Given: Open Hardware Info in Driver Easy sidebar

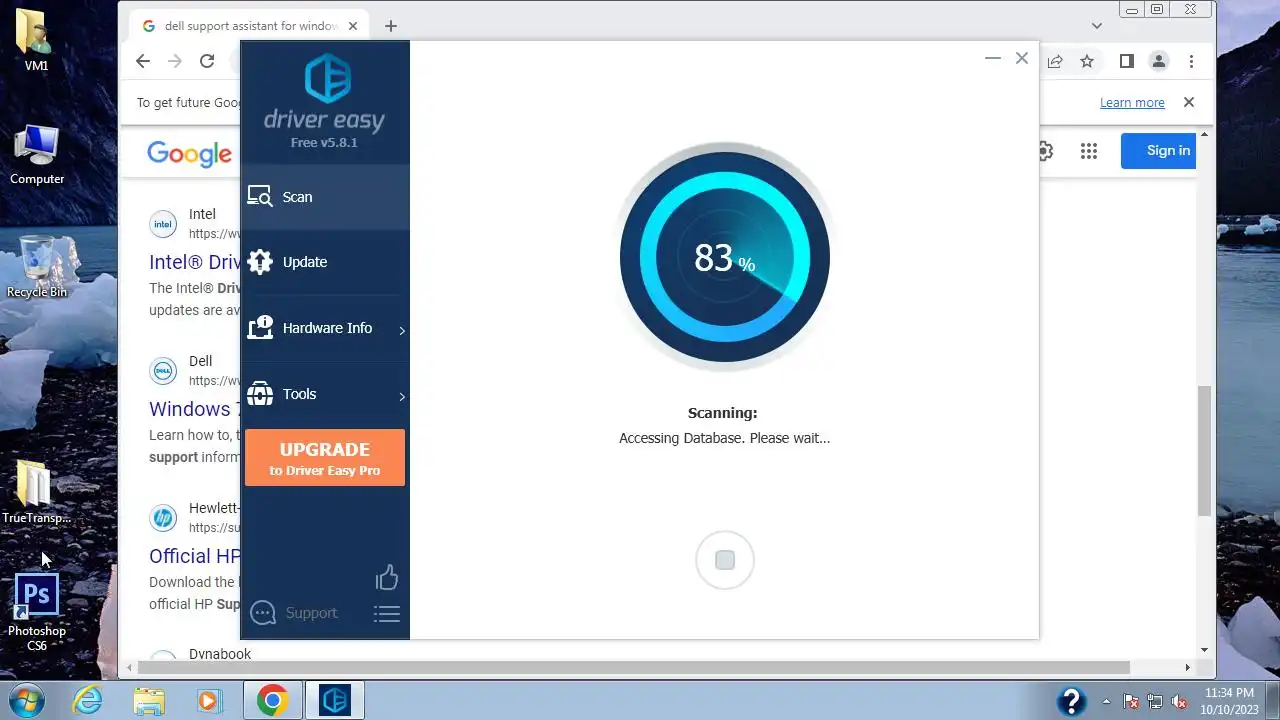Looking at the screenshot, I should (x=325, y=328).
